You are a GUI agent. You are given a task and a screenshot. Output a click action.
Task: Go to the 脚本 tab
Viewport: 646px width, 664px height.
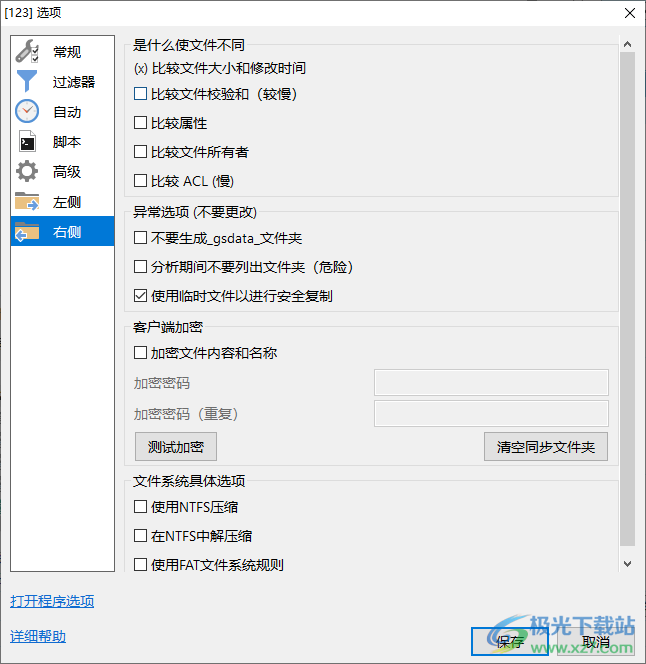(x=62, y=142)
